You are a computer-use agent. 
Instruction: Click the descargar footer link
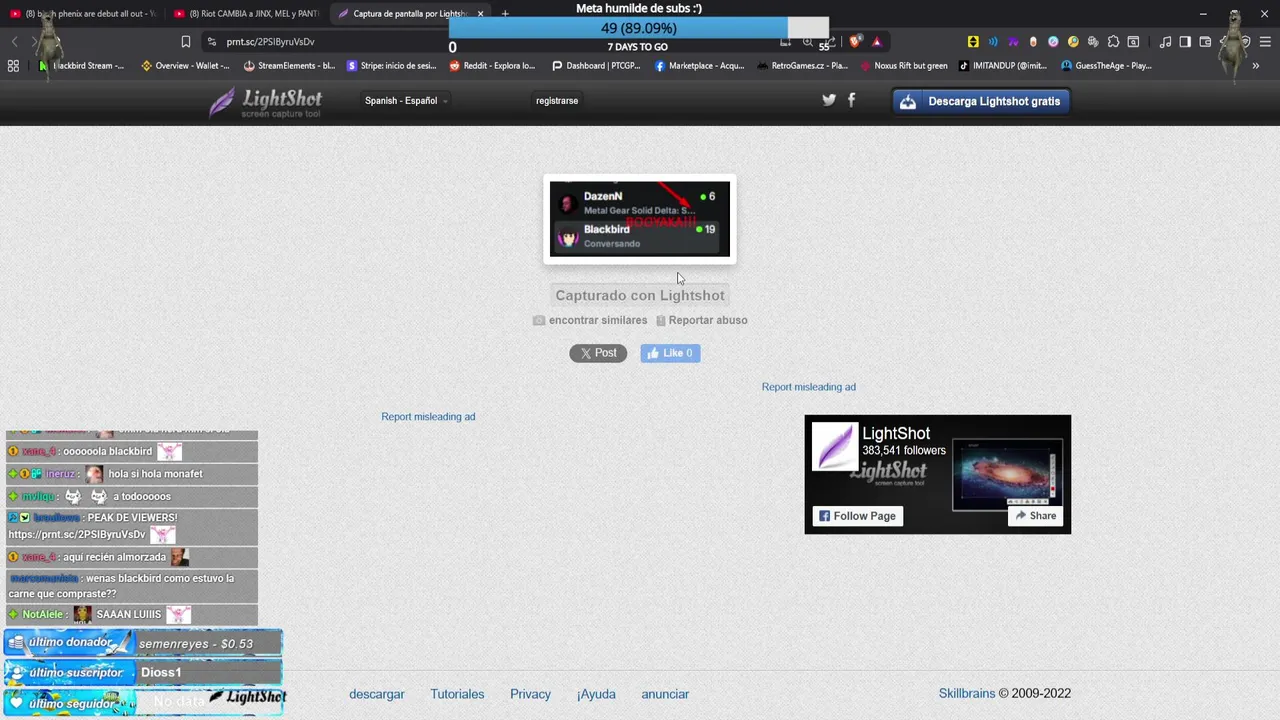coord(377,694)
